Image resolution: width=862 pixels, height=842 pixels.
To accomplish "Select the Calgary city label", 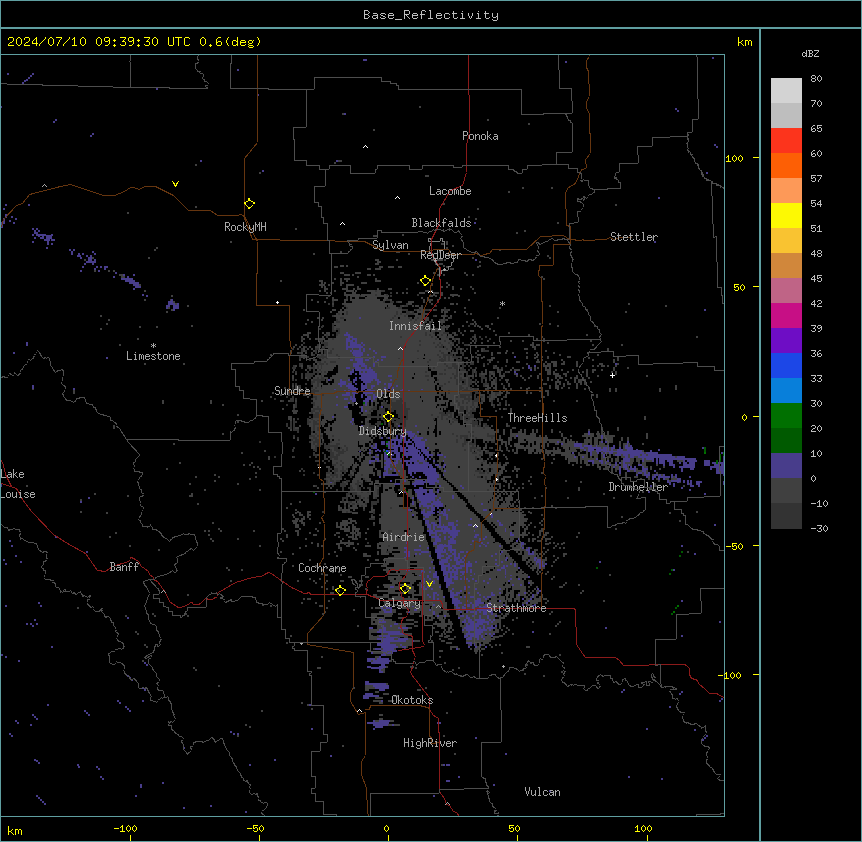I will pos(400,603).
